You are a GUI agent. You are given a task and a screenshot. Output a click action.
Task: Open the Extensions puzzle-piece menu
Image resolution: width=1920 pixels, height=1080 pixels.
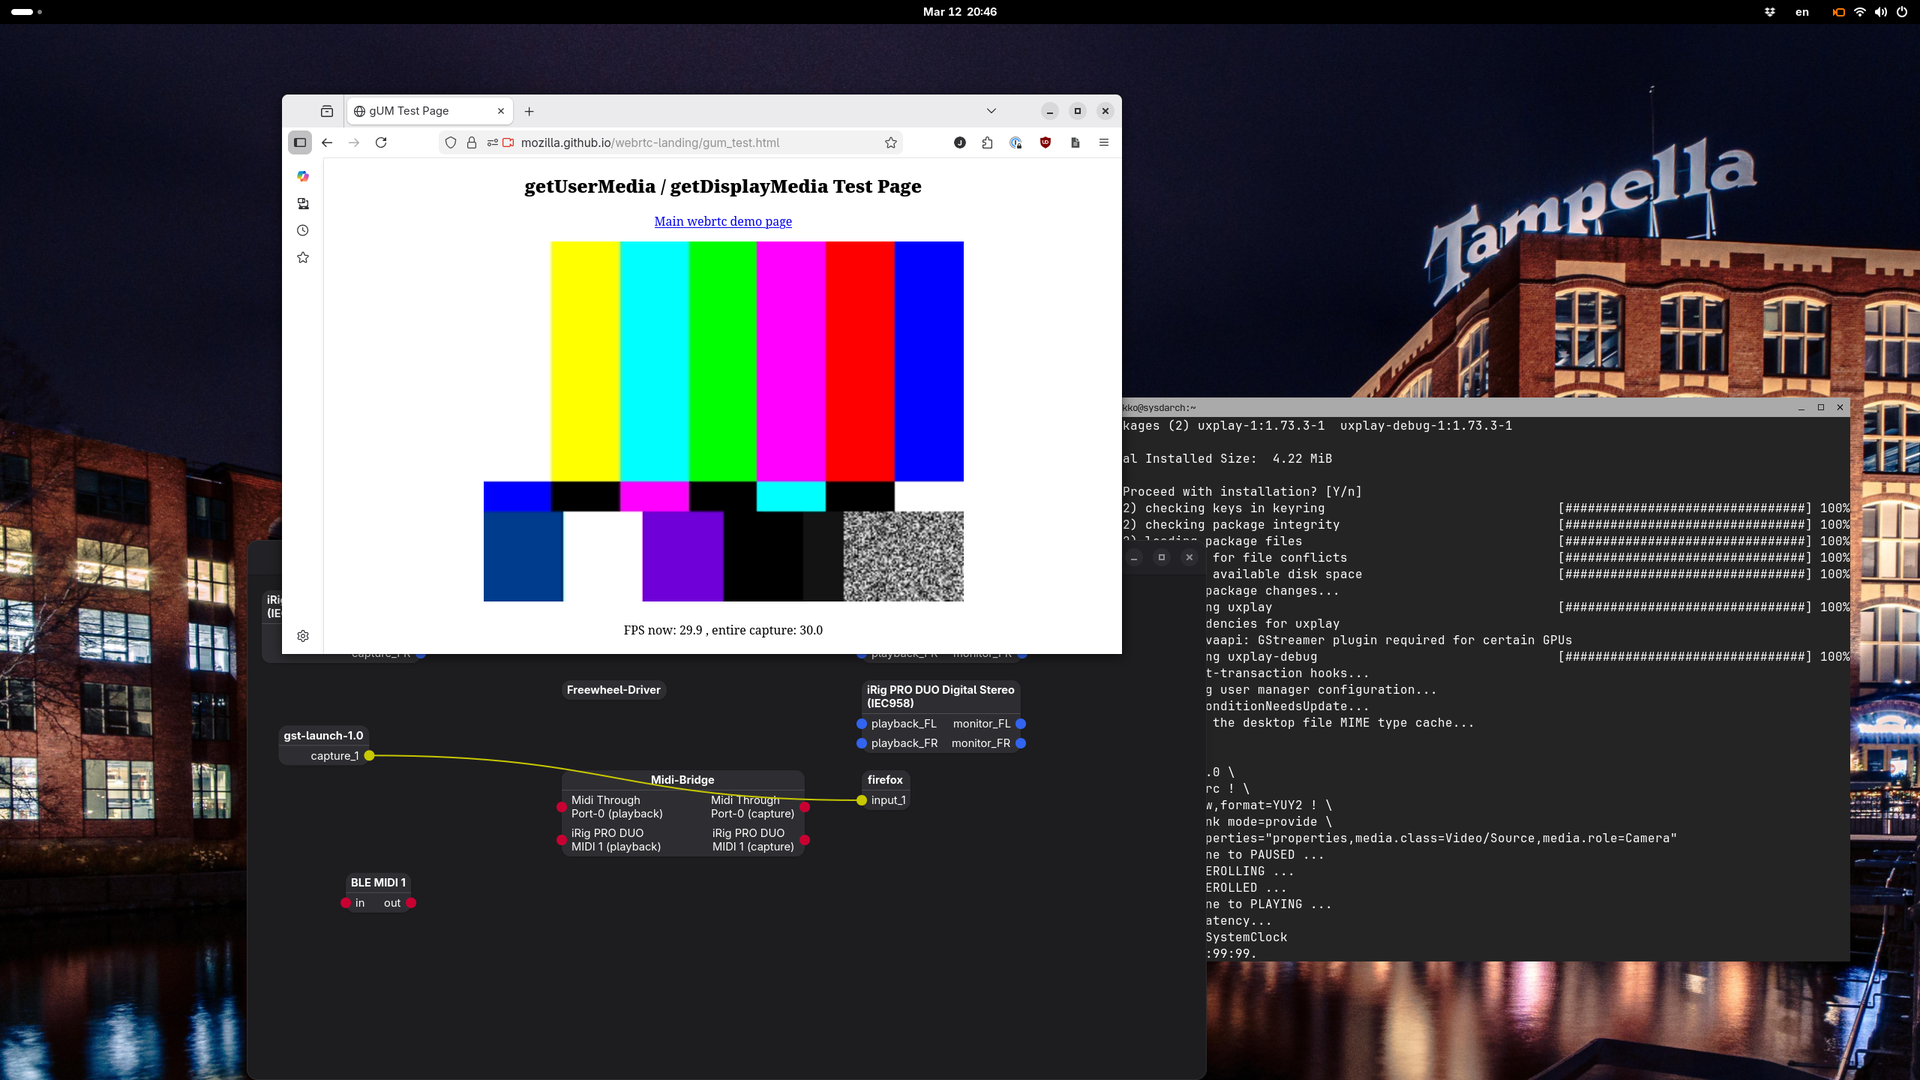click(987, 143)
